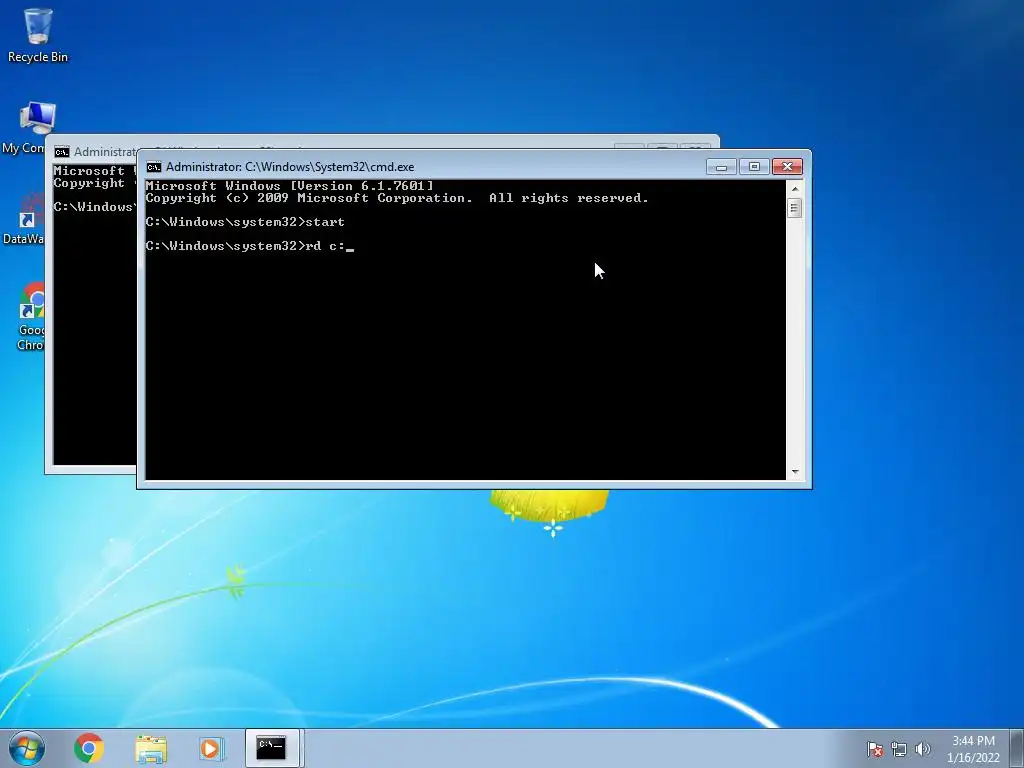1024x768 pixels.
Task: Click the cmd.exe taskbar button
Action: (x=271, y=748)
